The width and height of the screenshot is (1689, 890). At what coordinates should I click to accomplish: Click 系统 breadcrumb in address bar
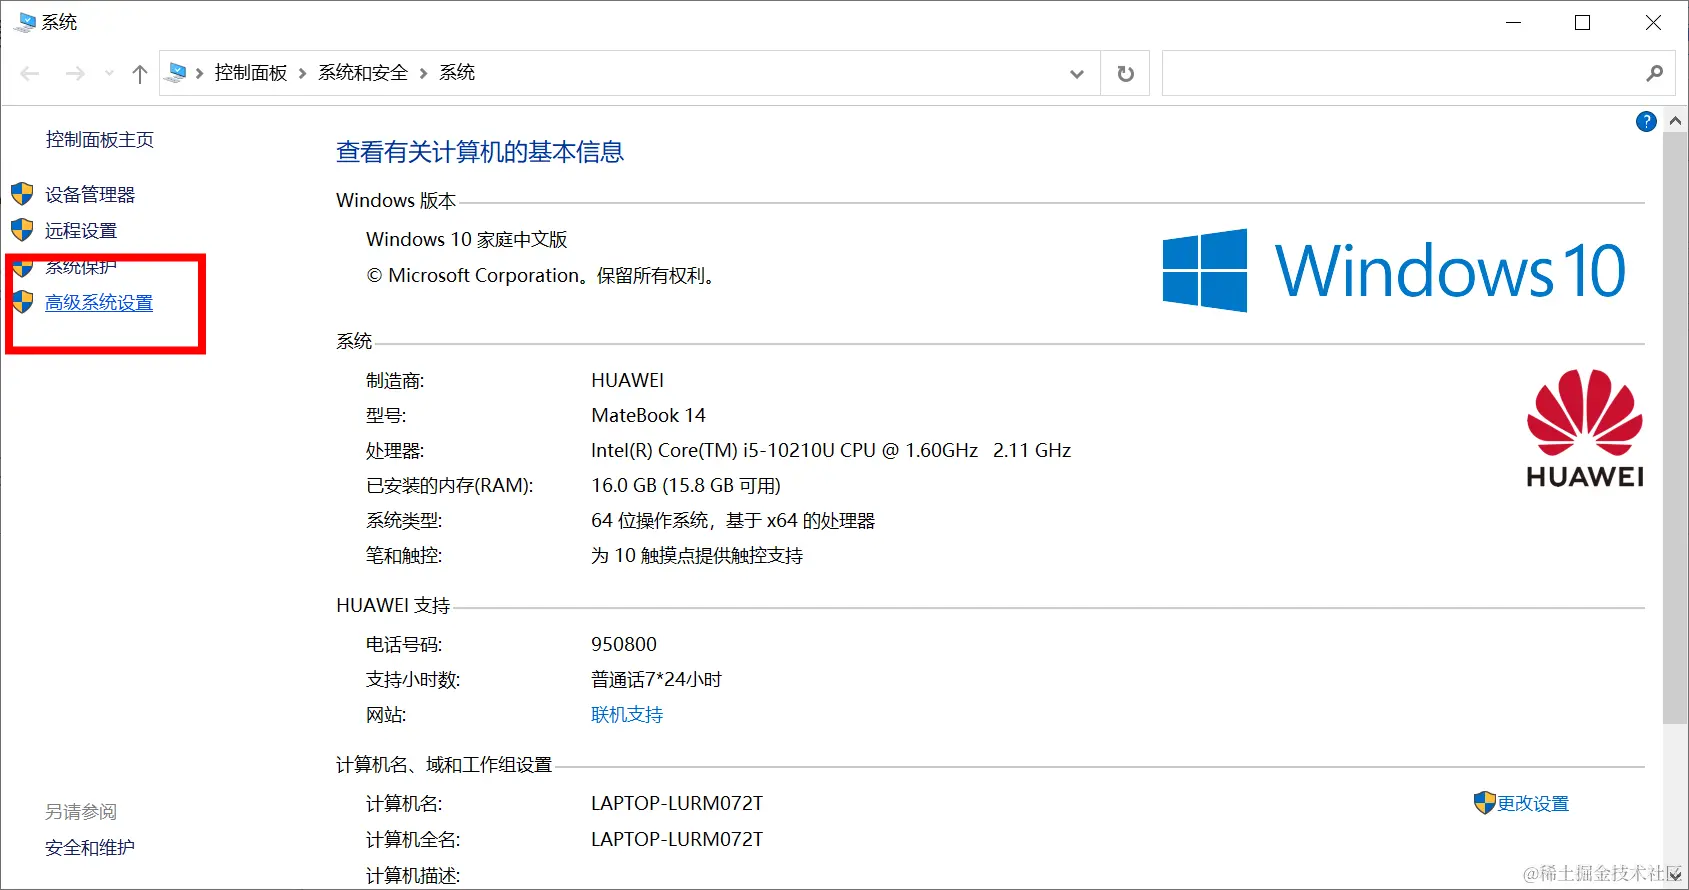point(457,73)
